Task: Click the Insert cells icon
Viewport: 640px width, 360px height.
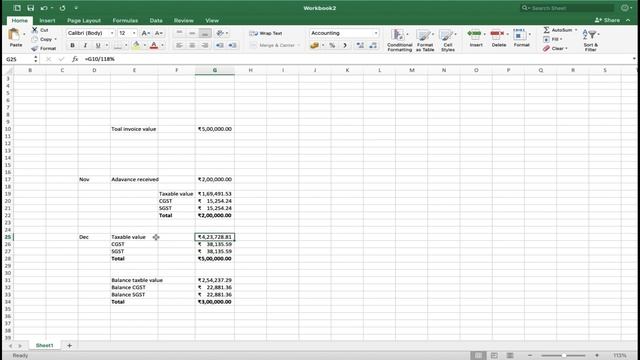Action: point(474,34)
